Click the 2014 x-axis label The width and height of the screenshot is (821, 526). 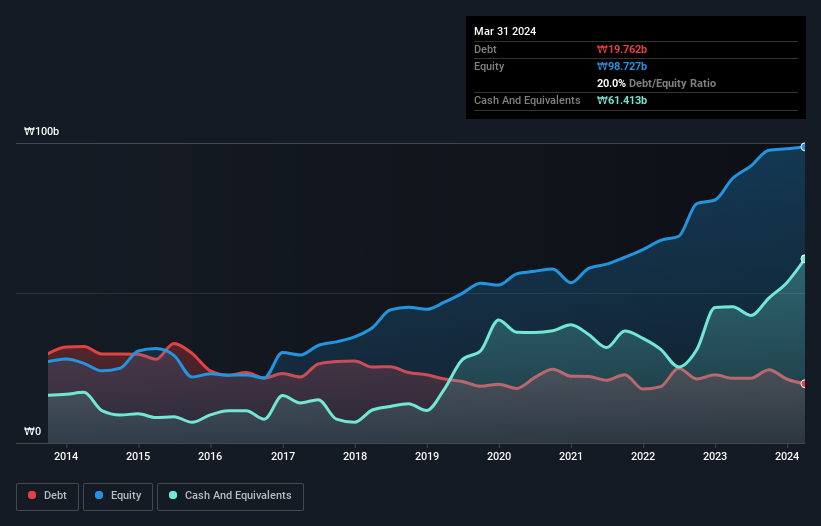pyautogui.click(x=66, y=456)
